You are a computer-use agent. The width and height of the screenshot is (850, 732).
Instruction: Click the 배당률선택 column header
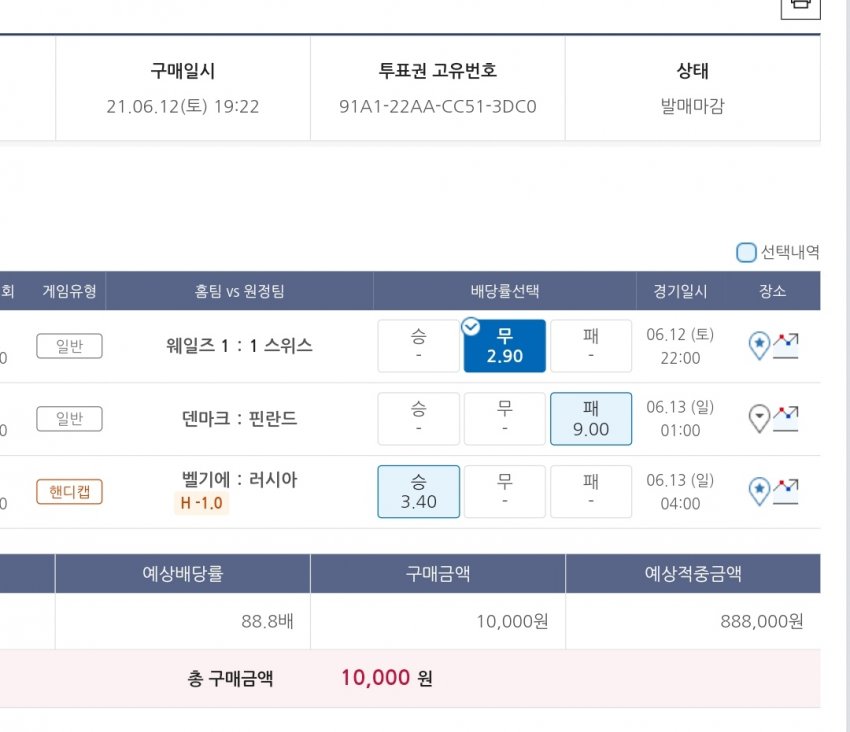tap(505, 291)
